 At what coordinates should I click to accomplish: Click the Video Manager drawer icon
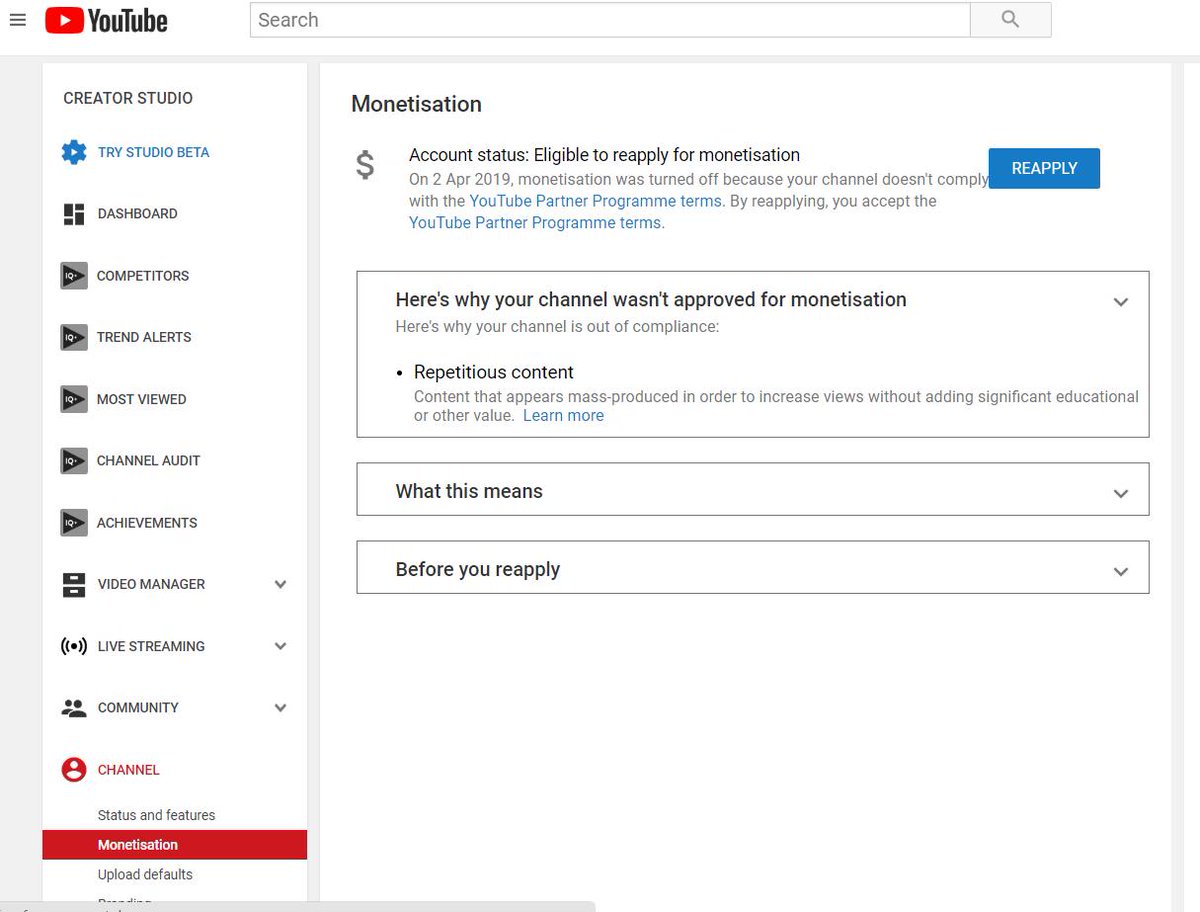[74, 585]
